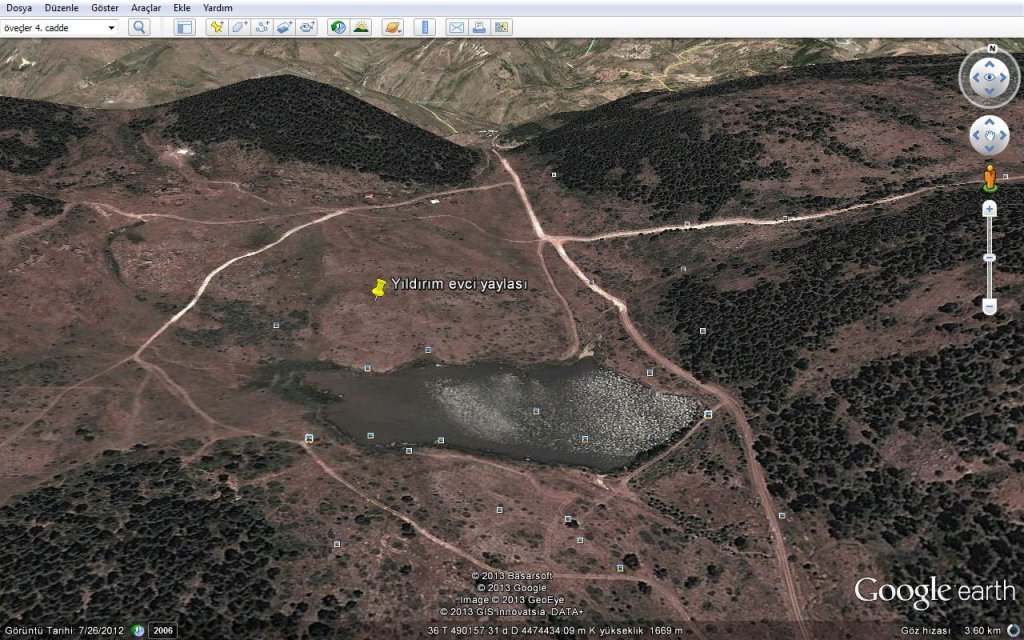Viewport: 1024px width, 640px height.
Task: Open the Araçlar menu
Action: click(146, 7)
